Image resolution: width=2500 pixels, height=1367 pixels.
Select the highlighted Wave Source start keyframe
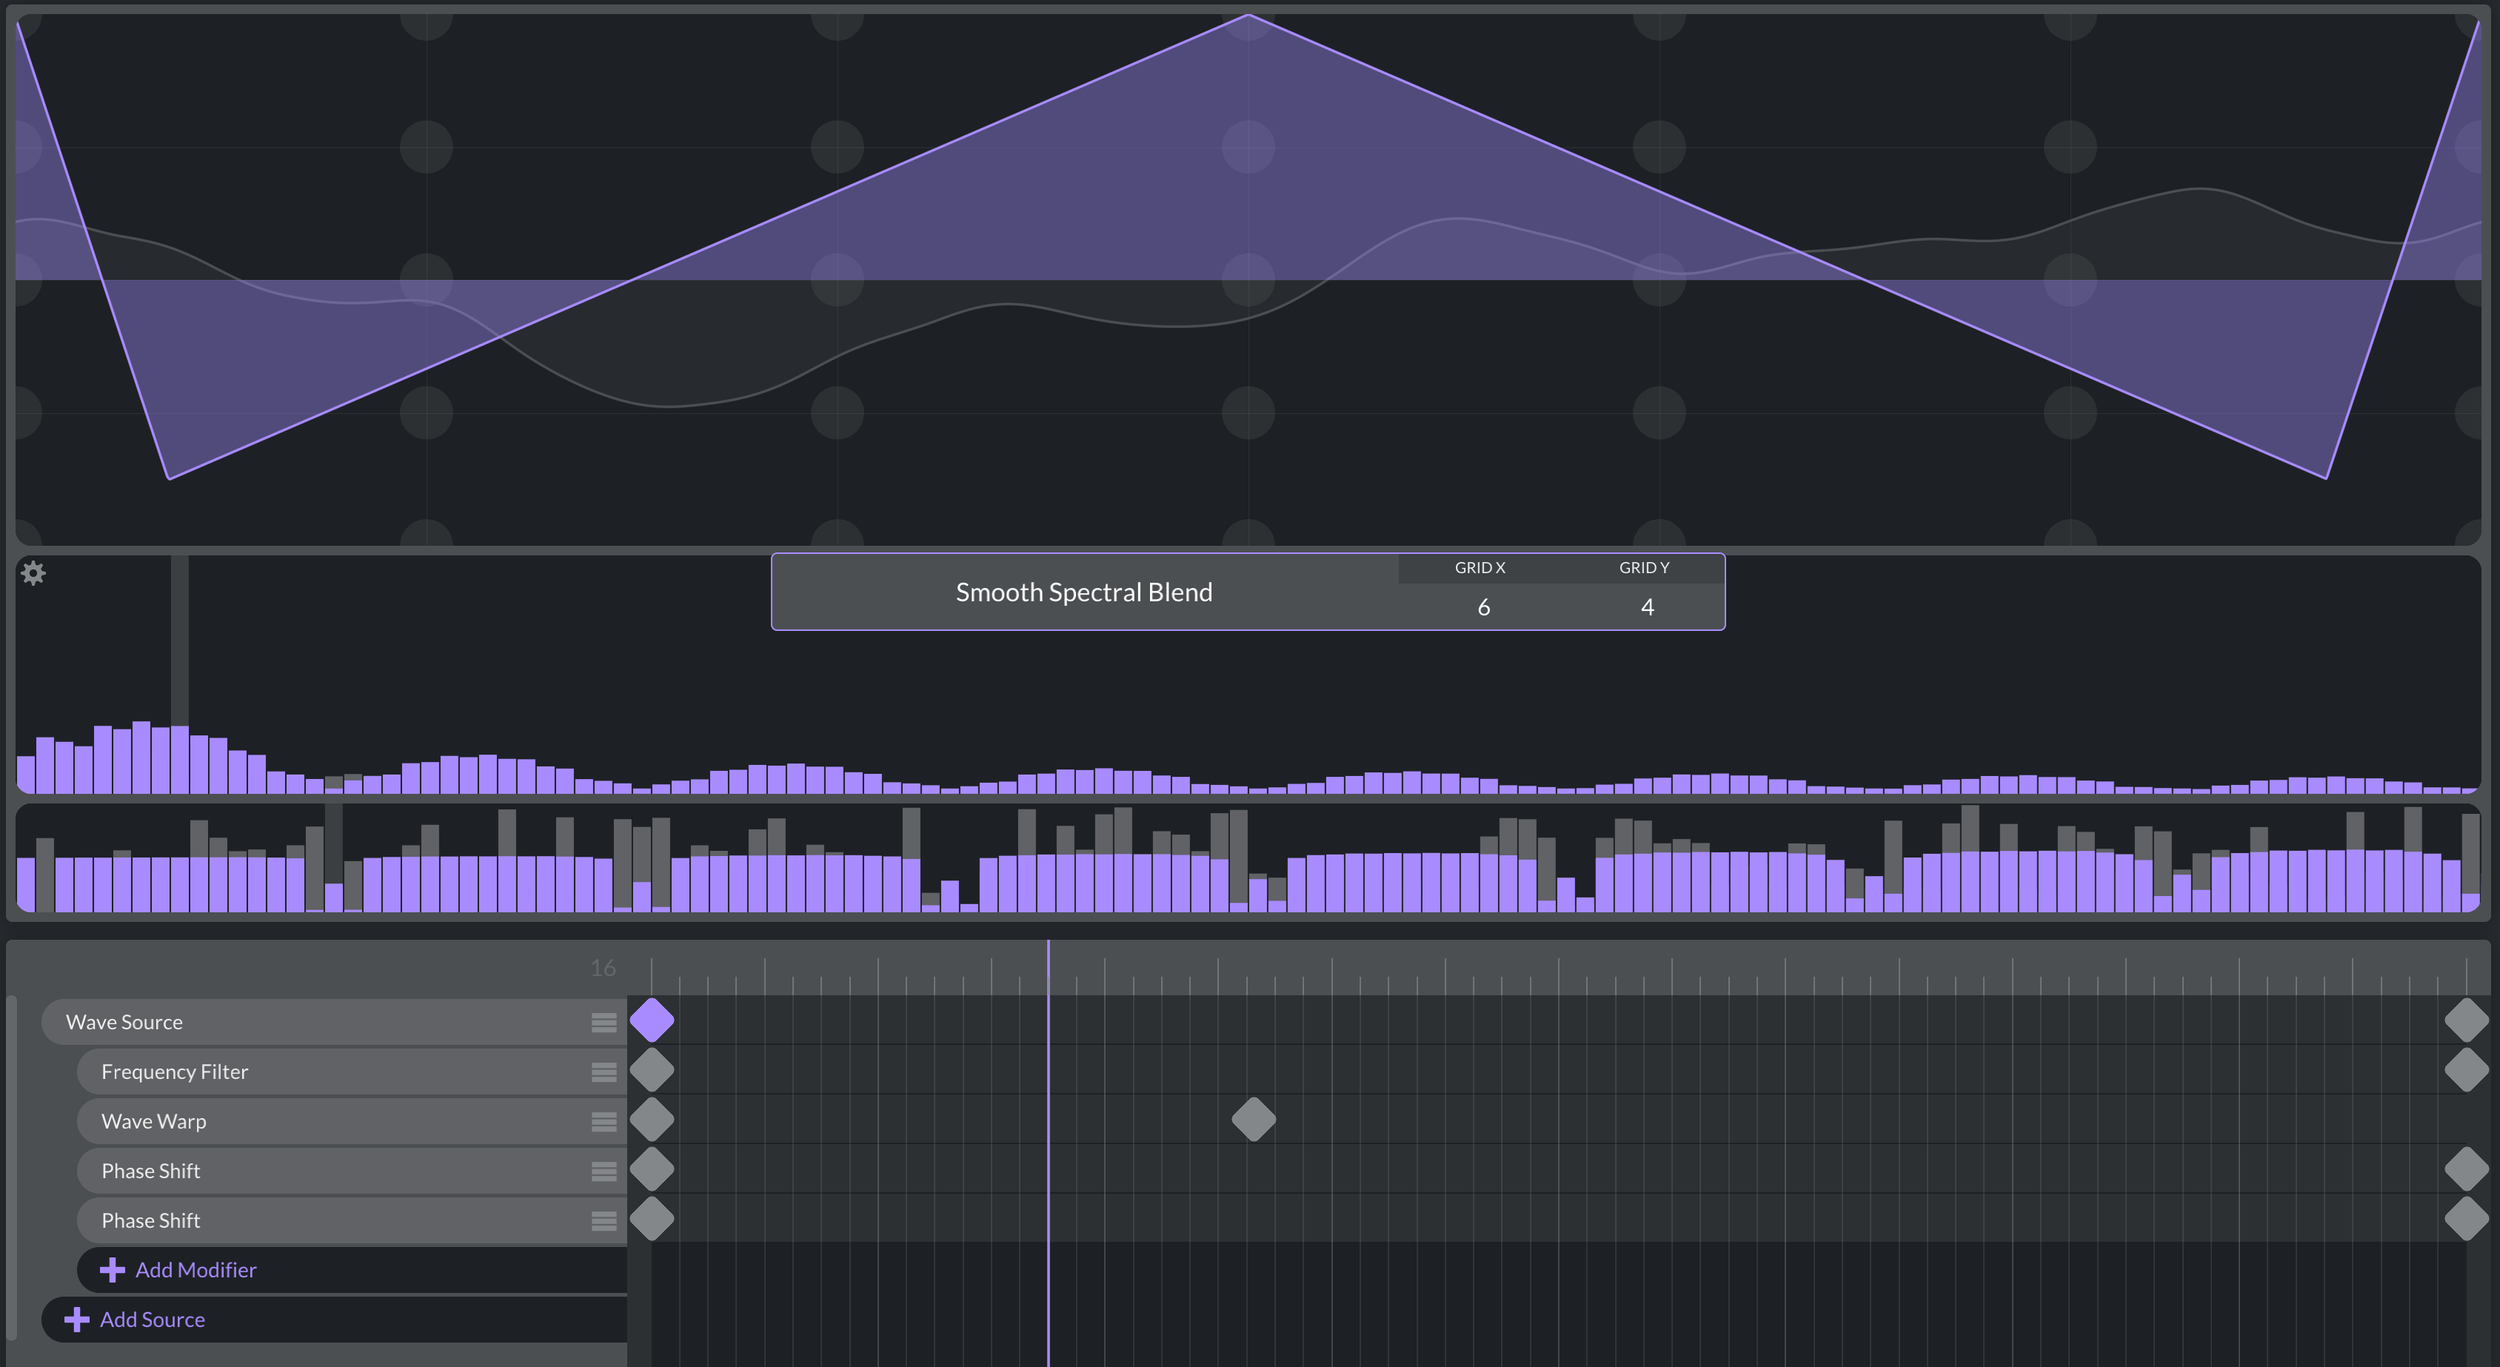(x=652, y=1020)
